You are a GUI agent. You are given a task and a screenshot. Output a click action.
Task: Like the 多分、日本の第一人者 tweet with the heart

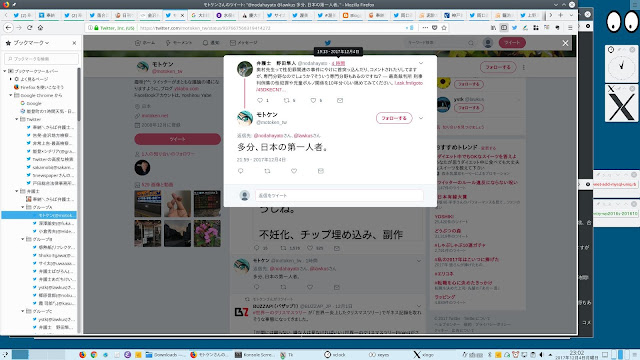pos(294,171)
